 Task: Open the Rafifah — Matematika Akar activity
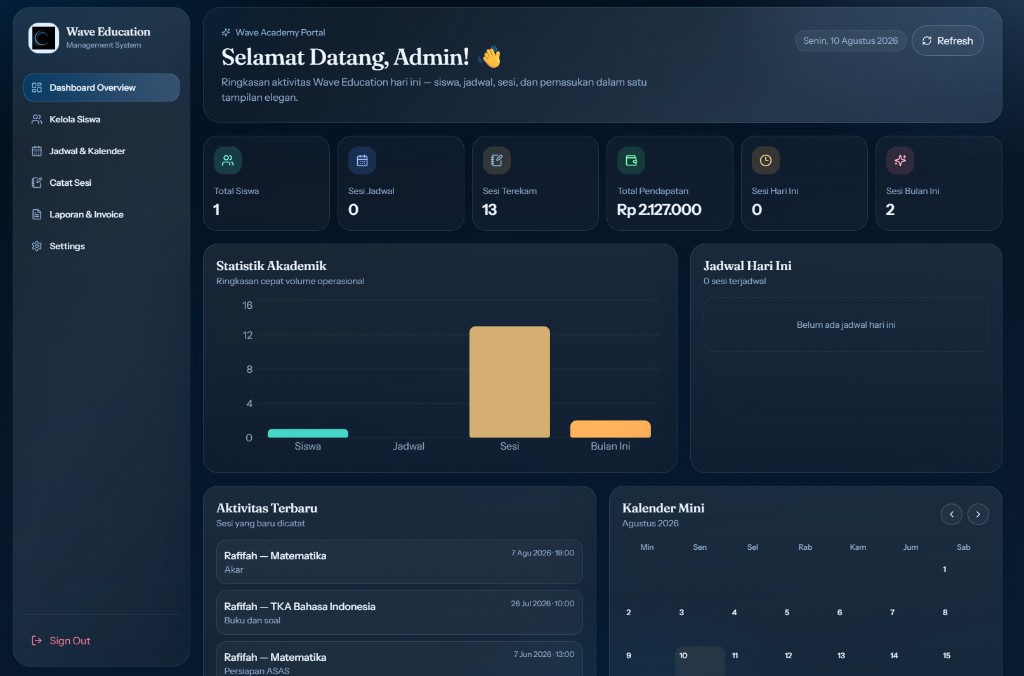(399, 562)
